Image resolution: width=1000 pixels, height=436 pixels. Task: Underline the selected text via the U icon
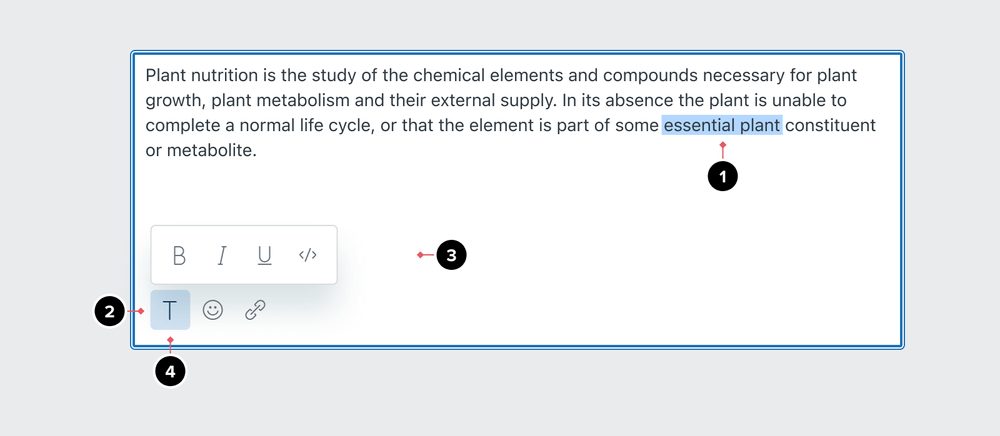[265, 255]
